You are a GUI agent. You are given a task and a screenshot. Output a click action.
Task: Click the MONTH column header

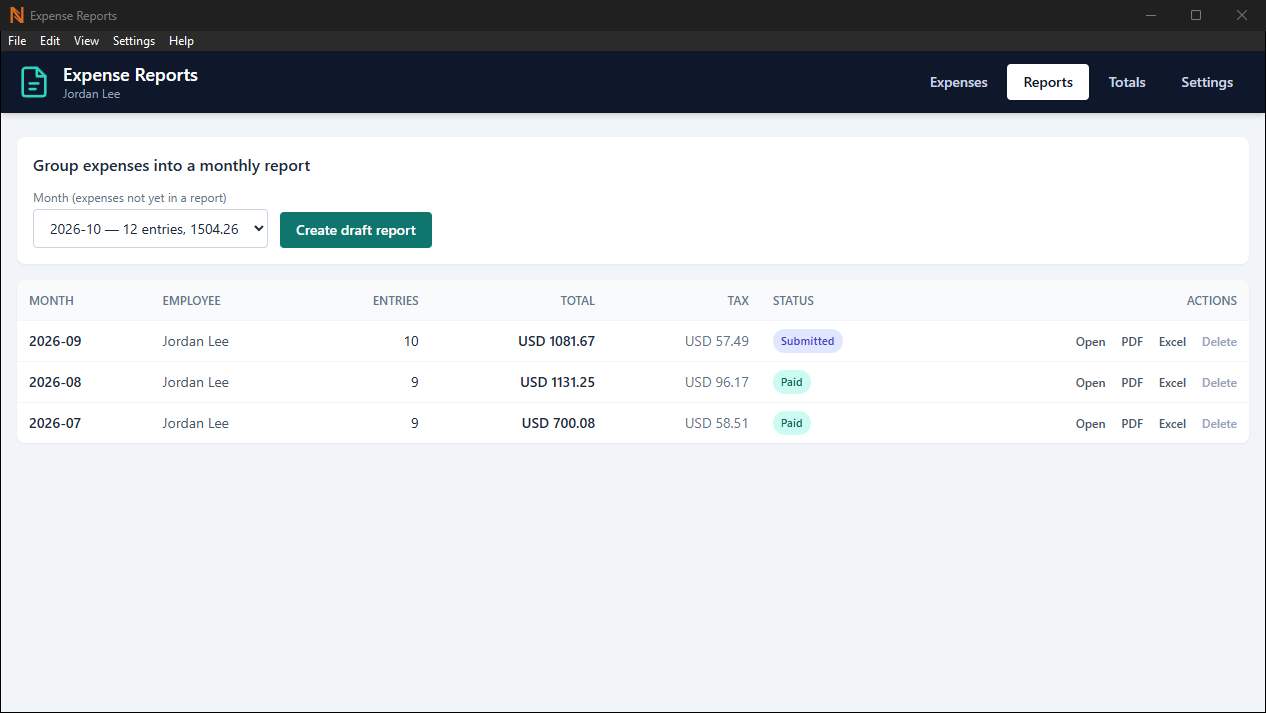(51, 301)
